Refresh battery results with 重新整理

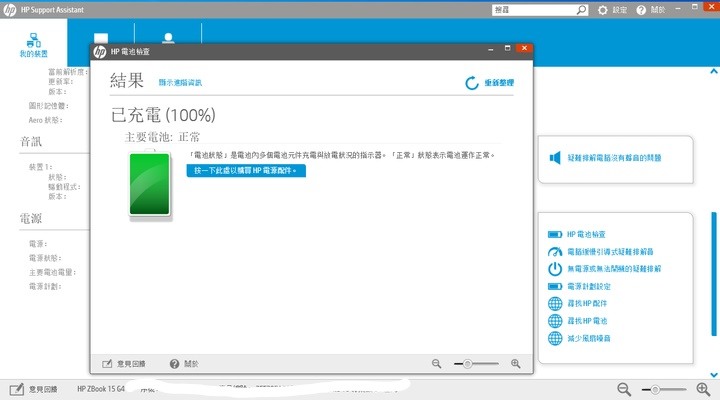pos(489,83)
